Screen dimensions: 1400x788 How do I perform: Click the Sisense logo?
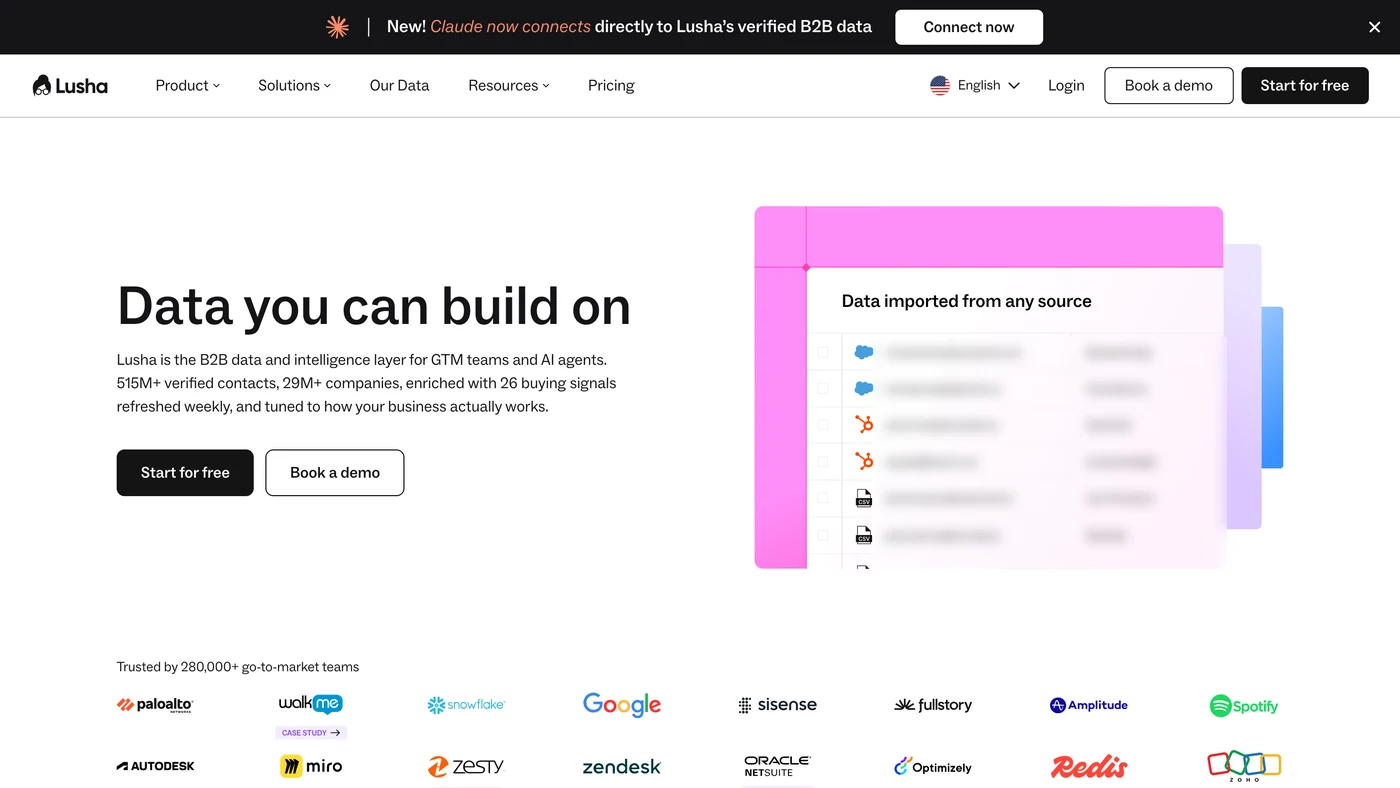pos(778,705)
